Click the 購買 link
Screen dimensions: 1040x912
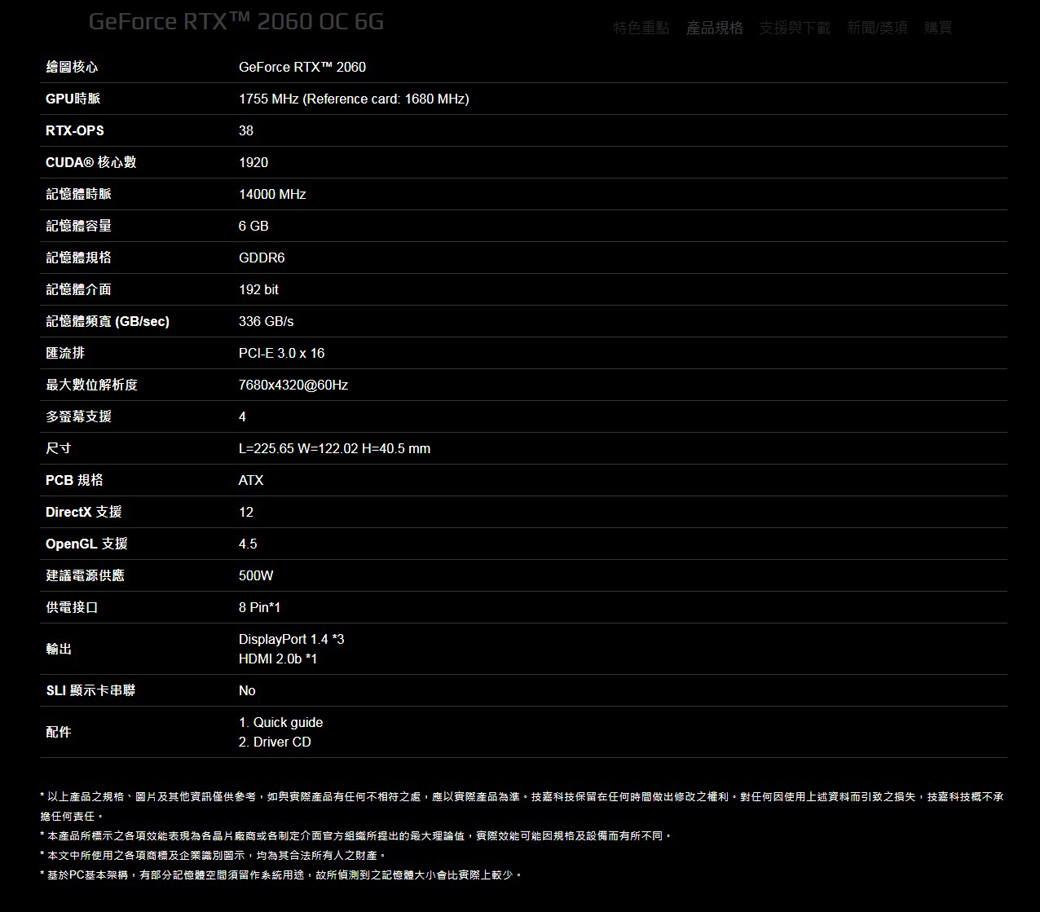(x=937, y=28)
